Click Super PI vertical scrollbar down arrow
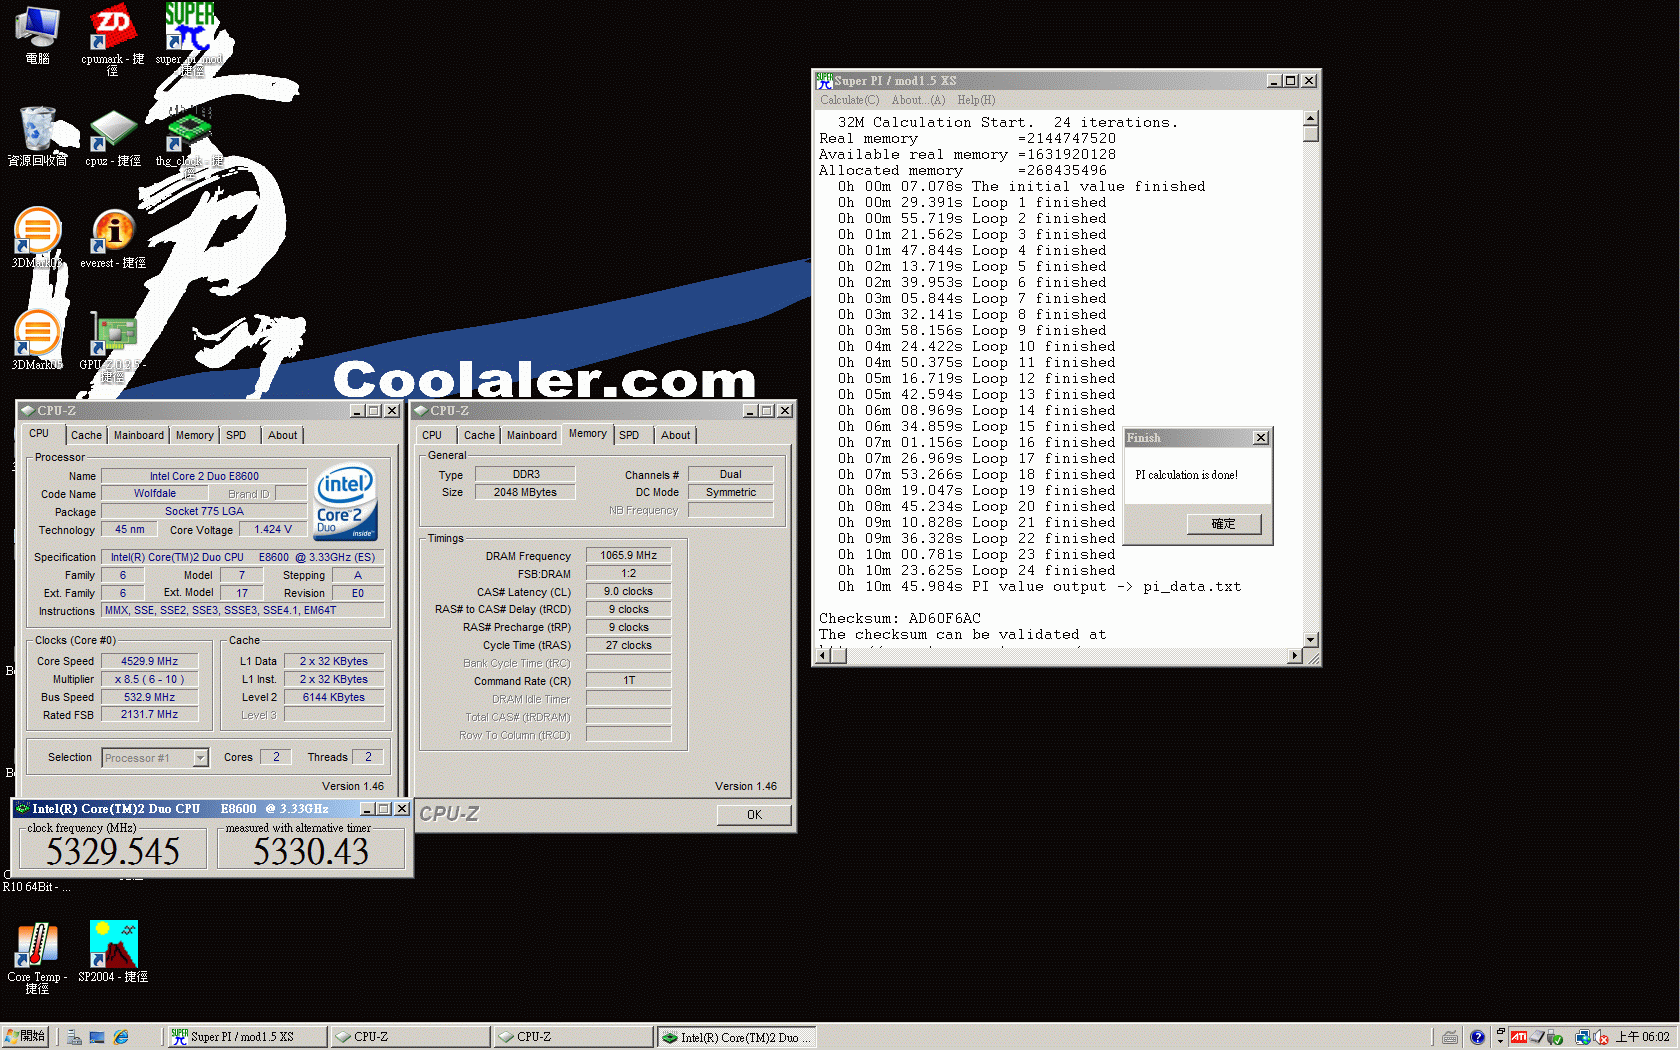This screenshot has height=1050, width=1680. [x=1311, y=639]
